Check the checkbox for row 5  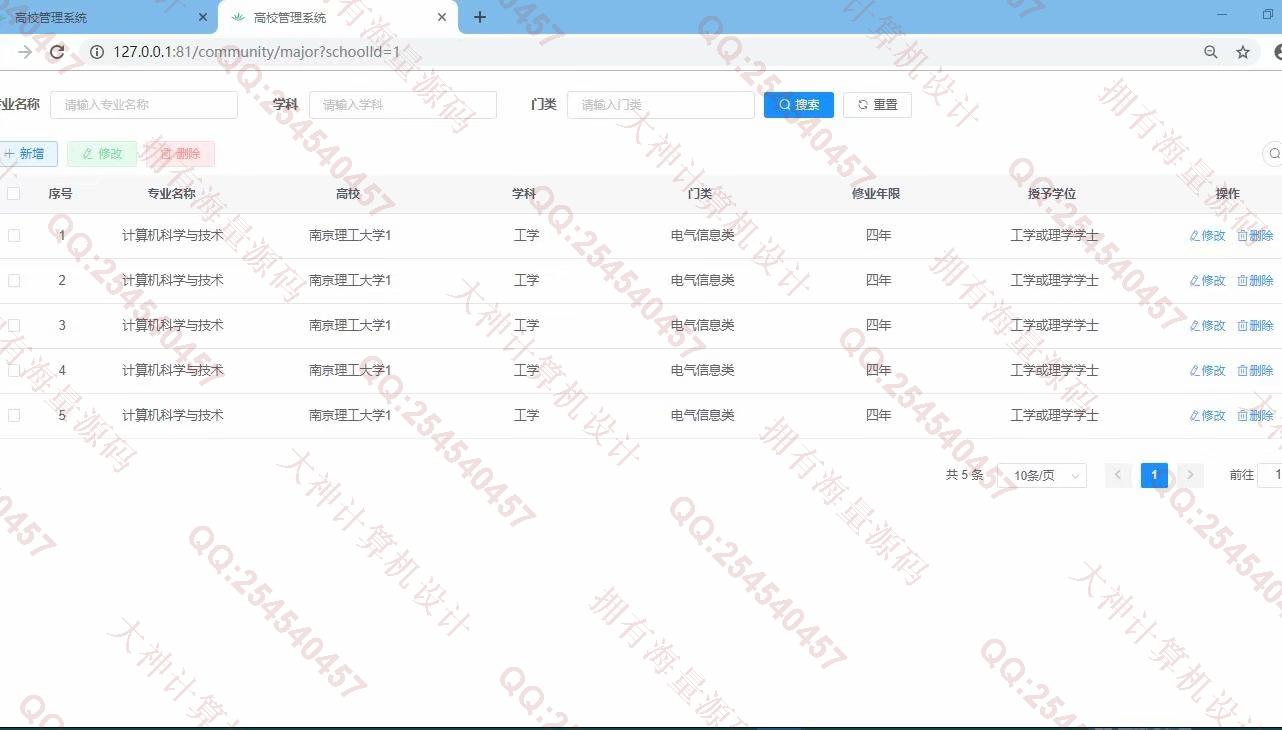coord(14,416)
